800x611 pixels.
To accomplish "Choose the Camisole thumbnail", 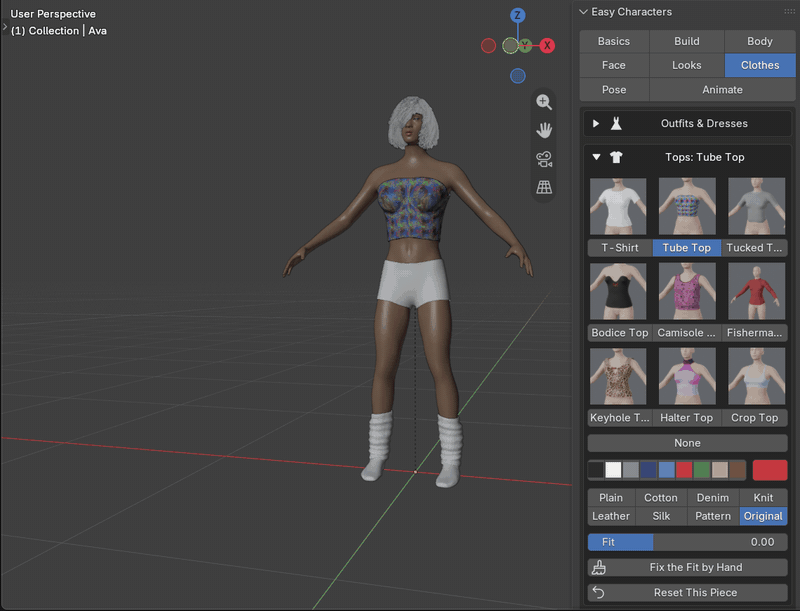I will pos(687,291).
